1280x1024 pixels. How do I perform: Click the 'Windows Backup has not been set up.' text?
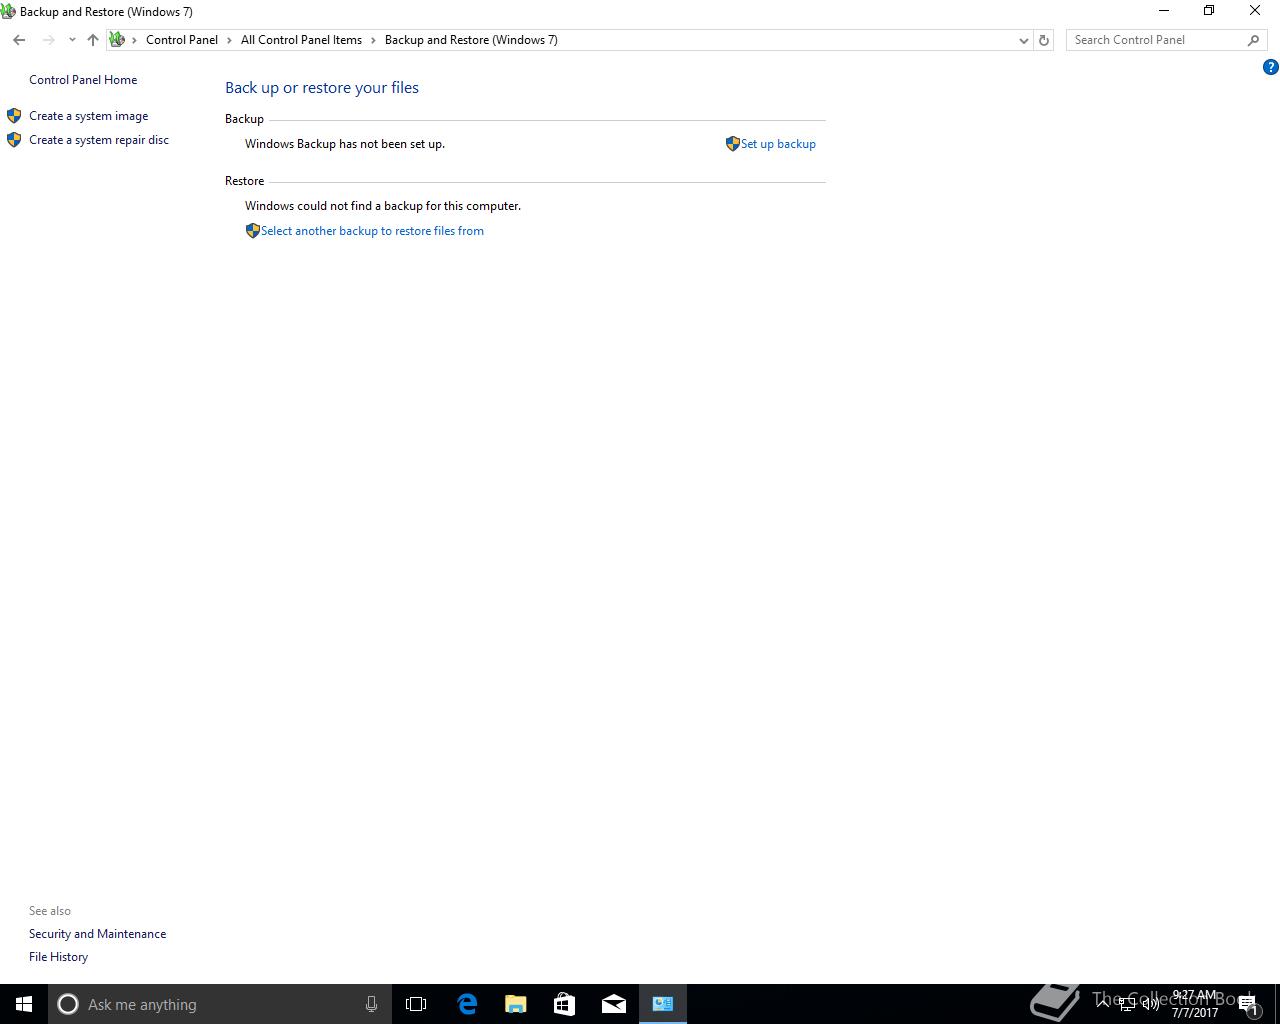click(345, 144)
